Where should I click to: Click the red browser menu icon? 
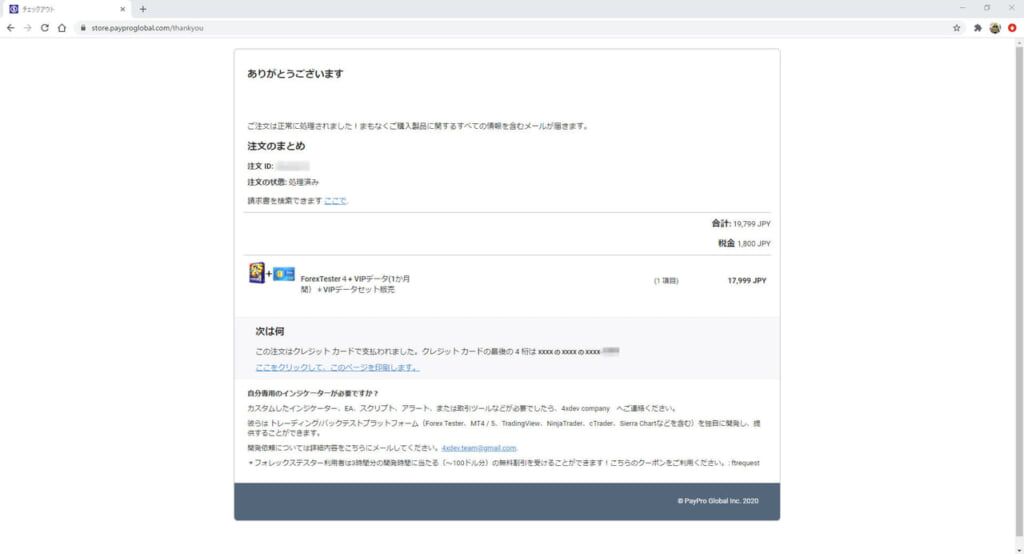coord(1012,28)
